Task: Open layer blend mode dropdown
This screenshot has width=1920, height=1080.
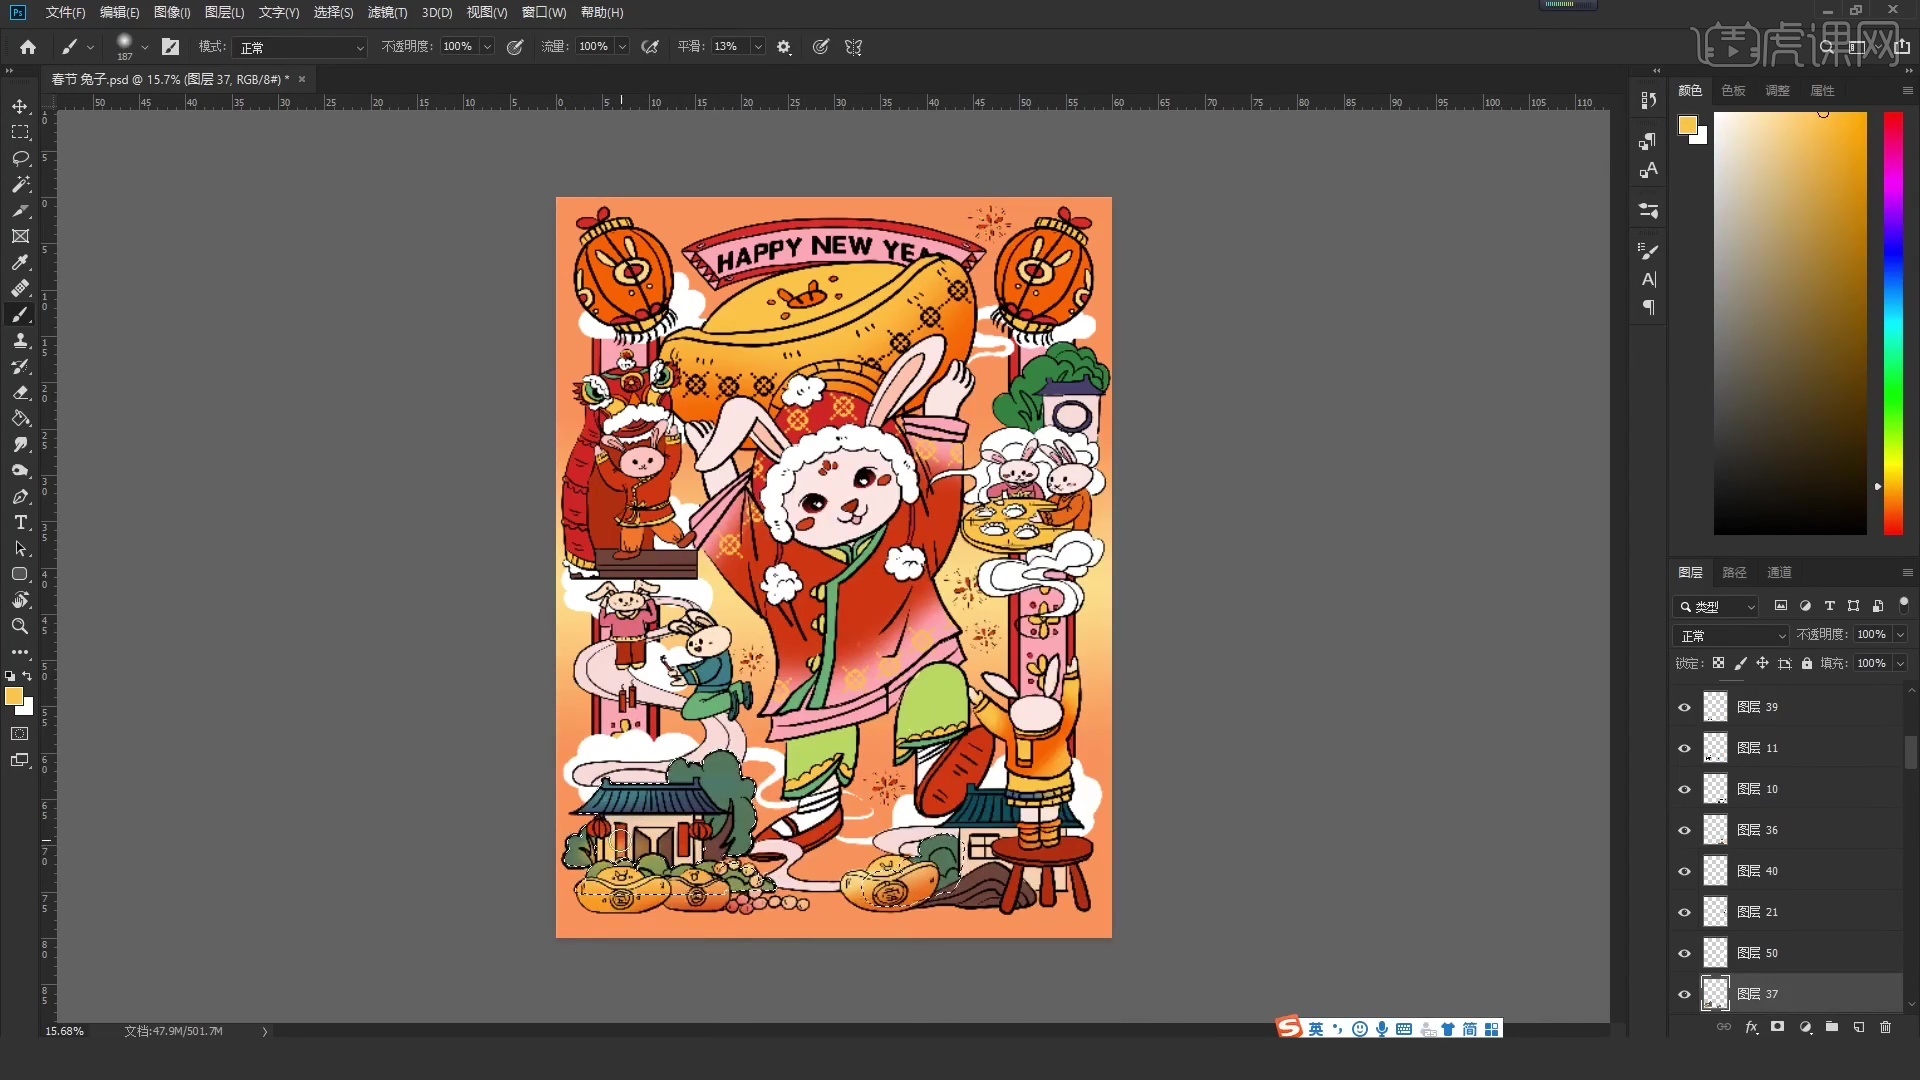Action: tap(1730, 635)
